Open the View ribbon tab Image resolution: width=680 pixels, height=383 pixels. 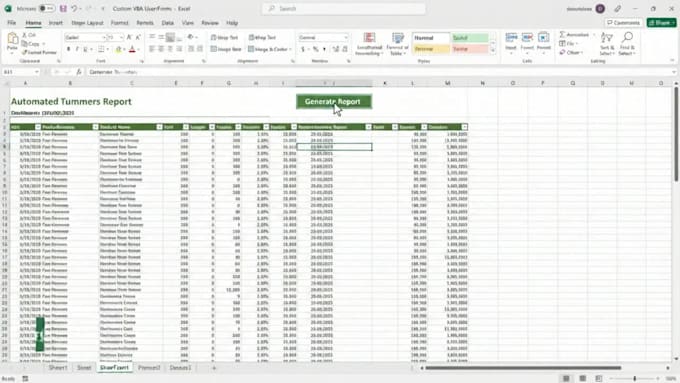(187, 23)
